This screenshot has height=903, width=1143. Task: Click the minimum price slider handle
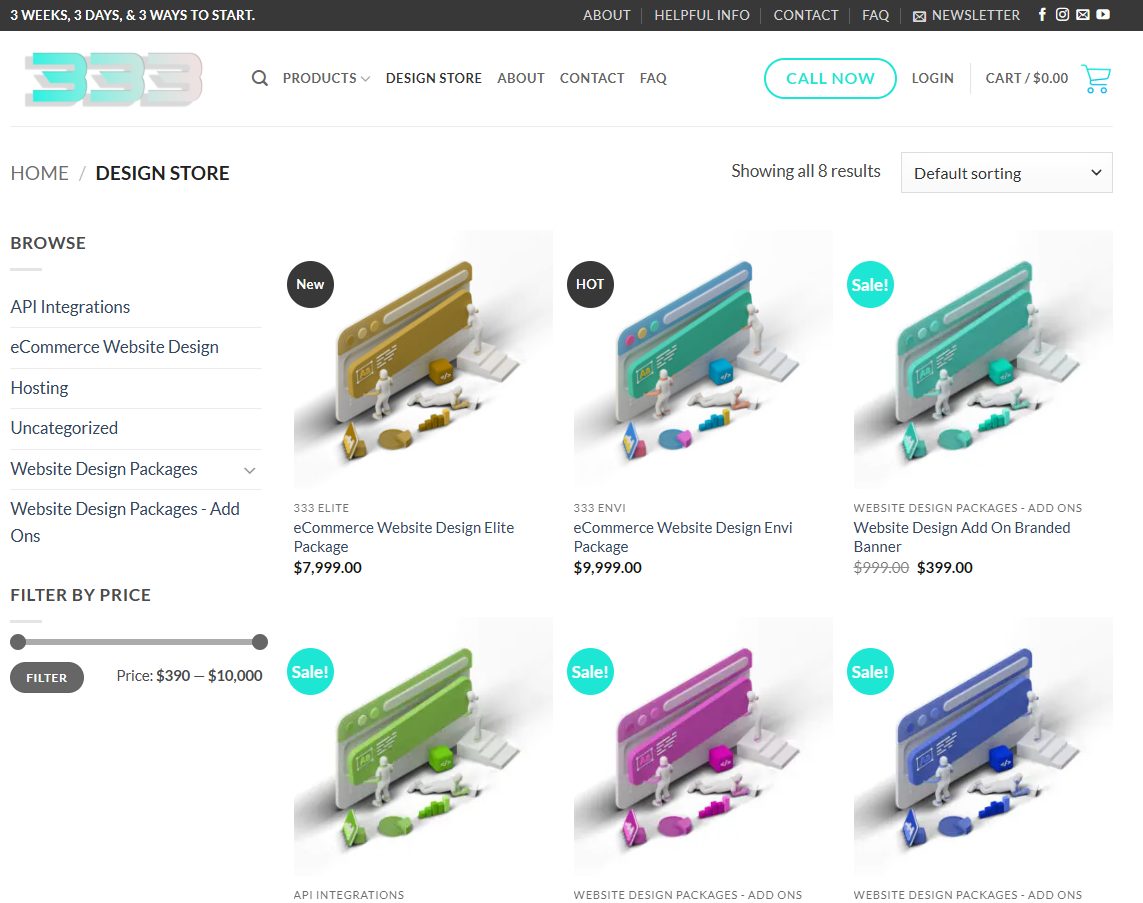[18, 642]
